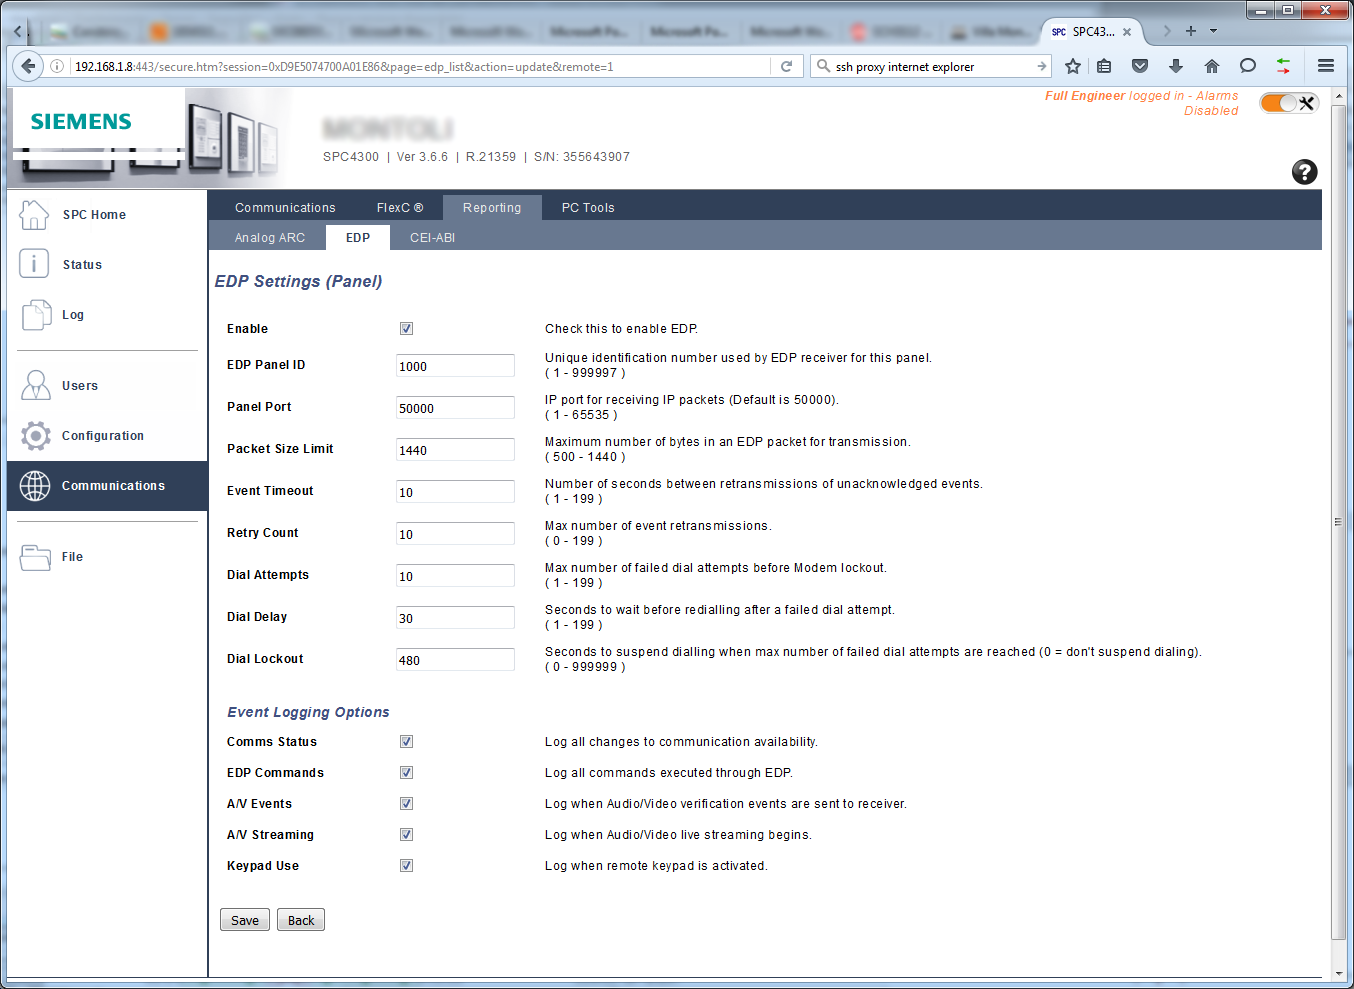Select the CEI-ABI sub-tab
Viewport: 1354px width, 989px height.
(x=432, y=238)
